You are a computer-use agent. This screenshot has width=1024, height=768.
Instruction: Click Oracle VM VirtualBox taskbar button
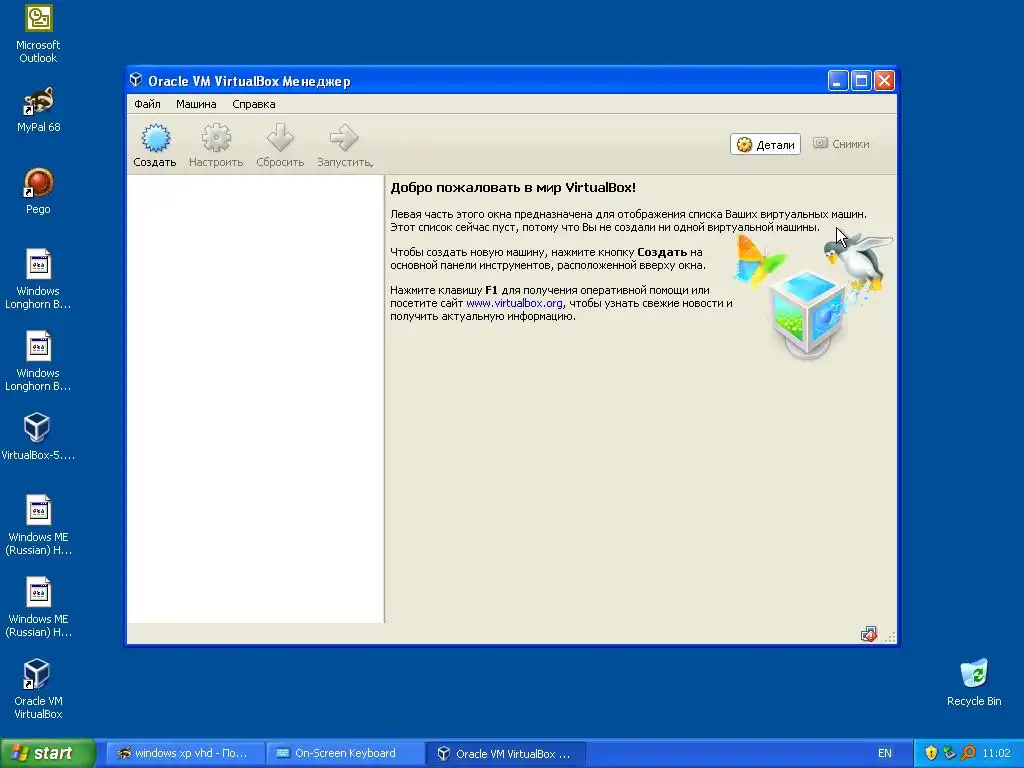[x=505, y=753]
